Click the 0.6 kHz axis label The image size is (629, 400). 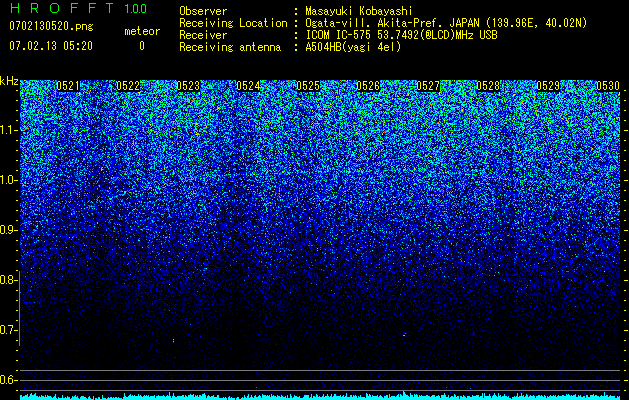[x=8, y=380]
